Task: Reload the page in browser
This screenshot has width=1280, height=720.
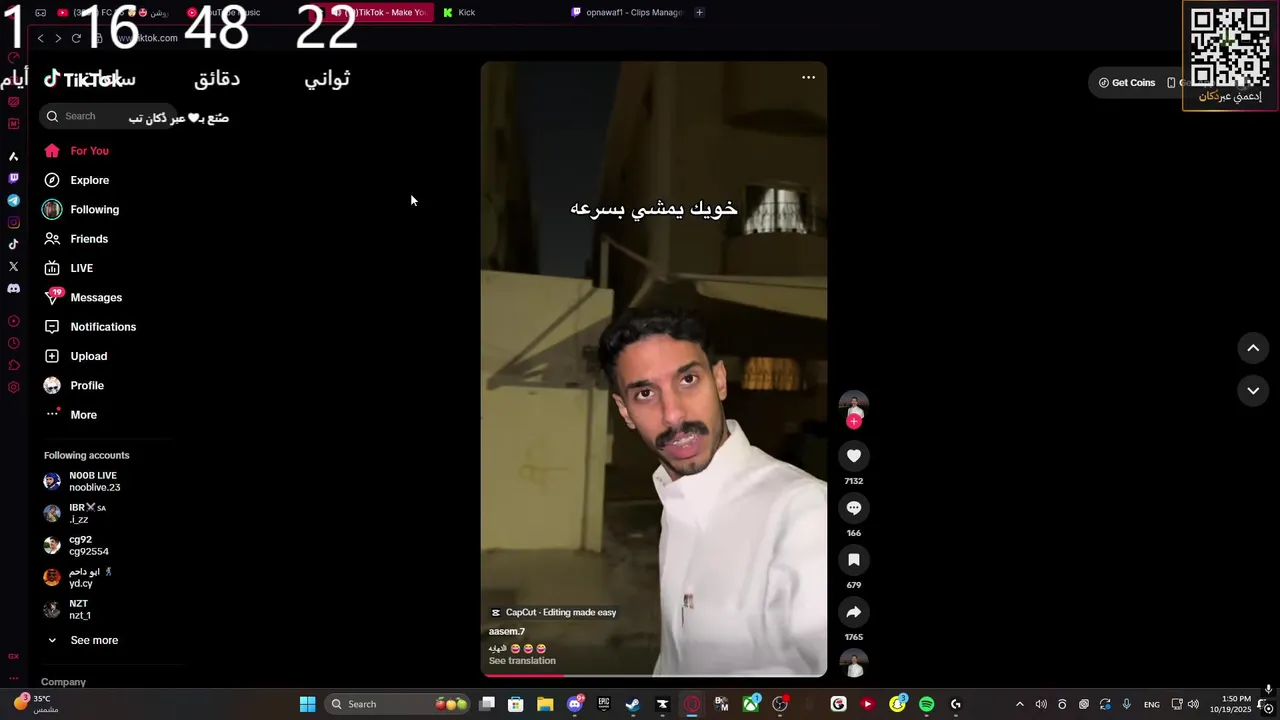Action: [x=76, y=38]
